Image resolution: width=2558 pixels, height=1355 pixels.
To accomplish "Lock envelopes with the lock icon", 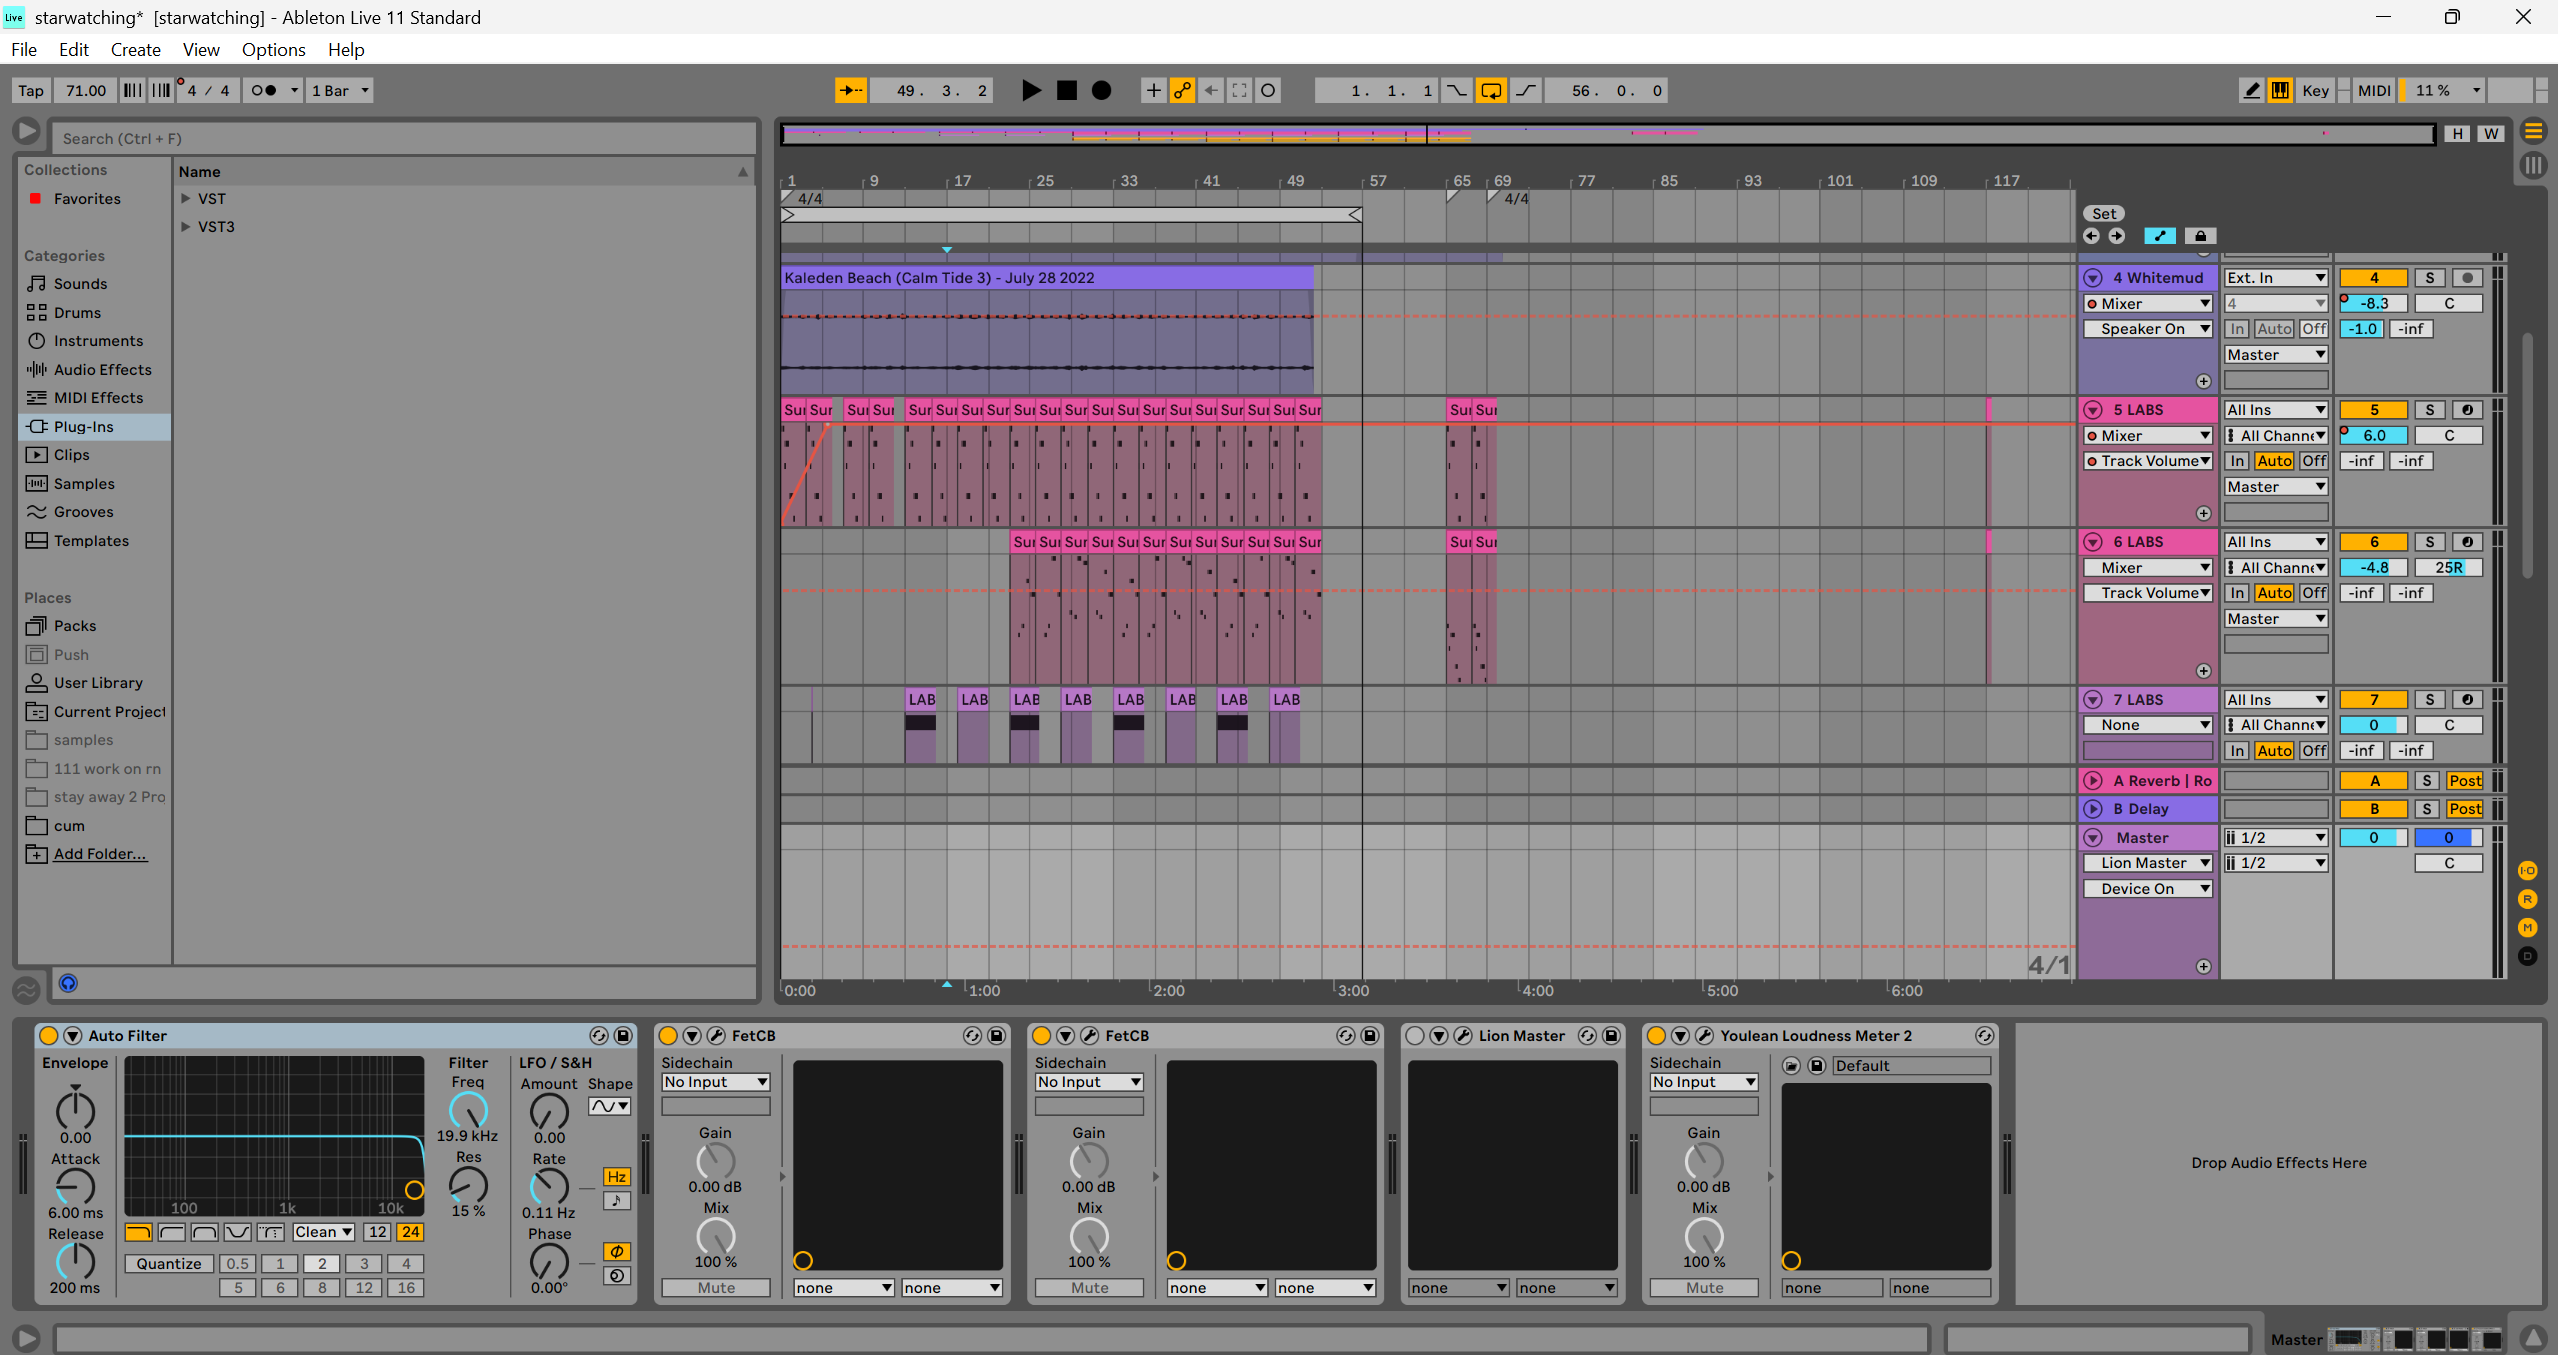I will pos(2199,236).
